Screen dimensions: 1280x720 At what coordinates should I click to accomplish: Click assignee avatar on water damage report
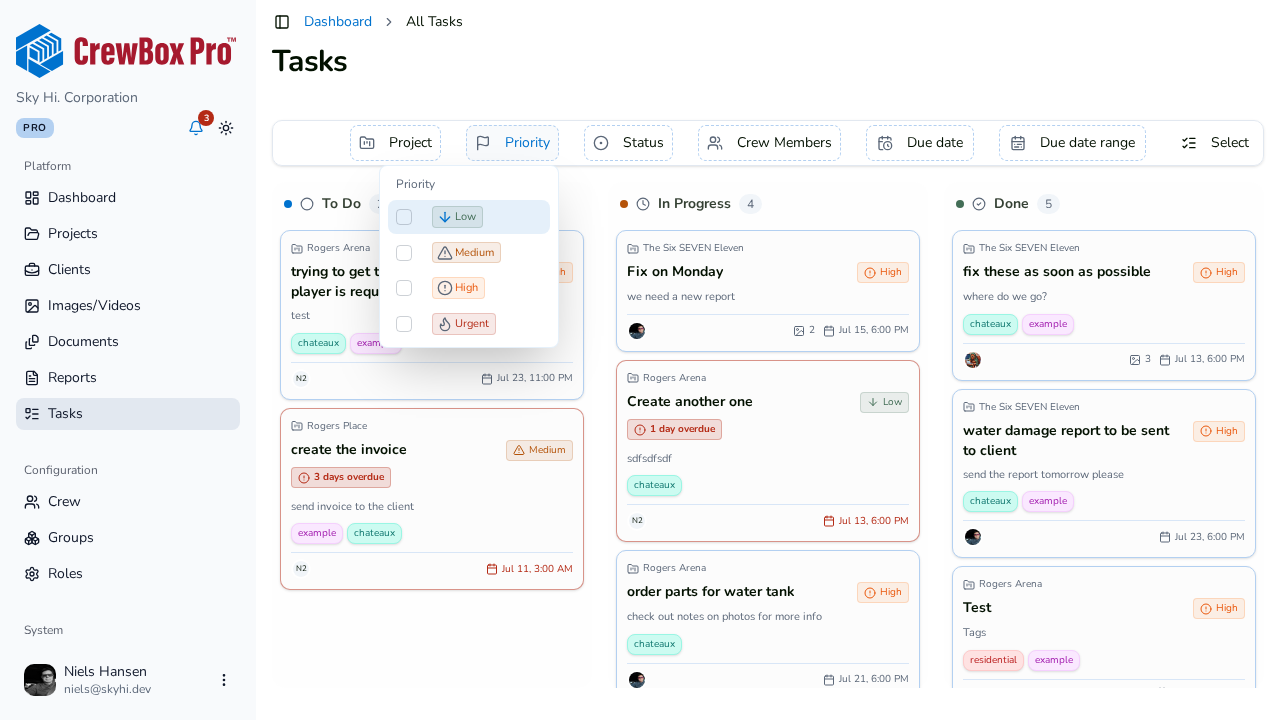coord(973,537)
